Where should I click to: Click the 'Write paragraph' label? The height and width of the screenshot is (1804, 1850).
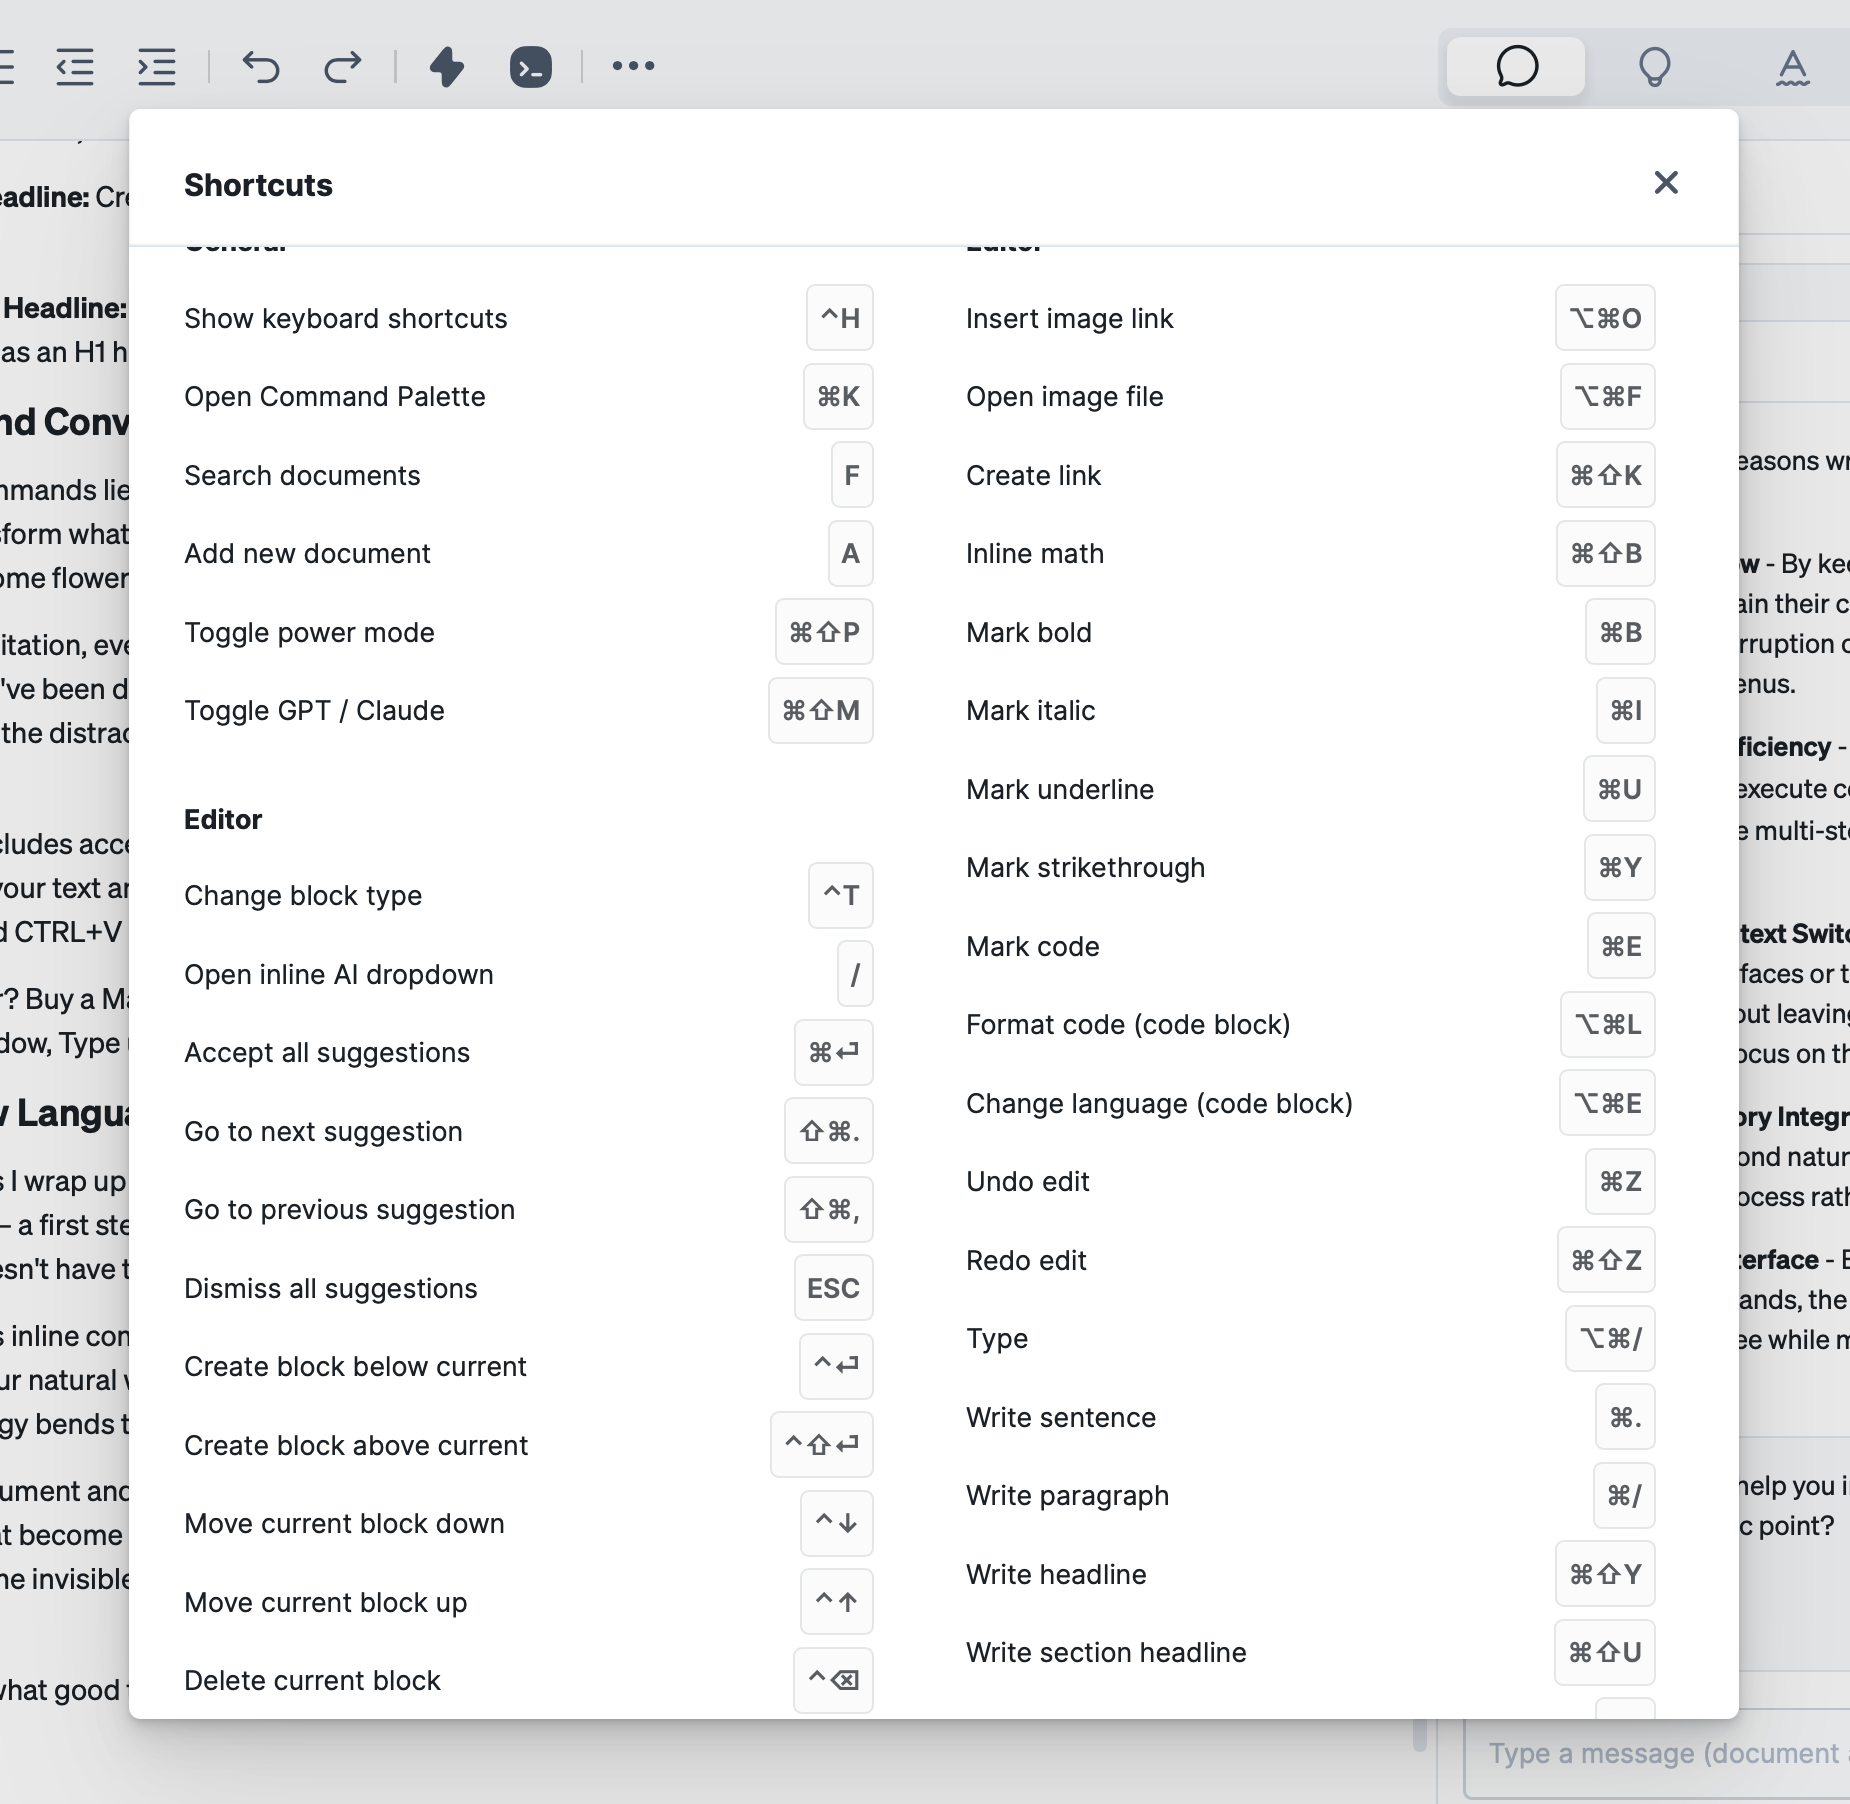tap(1068, 1496)
